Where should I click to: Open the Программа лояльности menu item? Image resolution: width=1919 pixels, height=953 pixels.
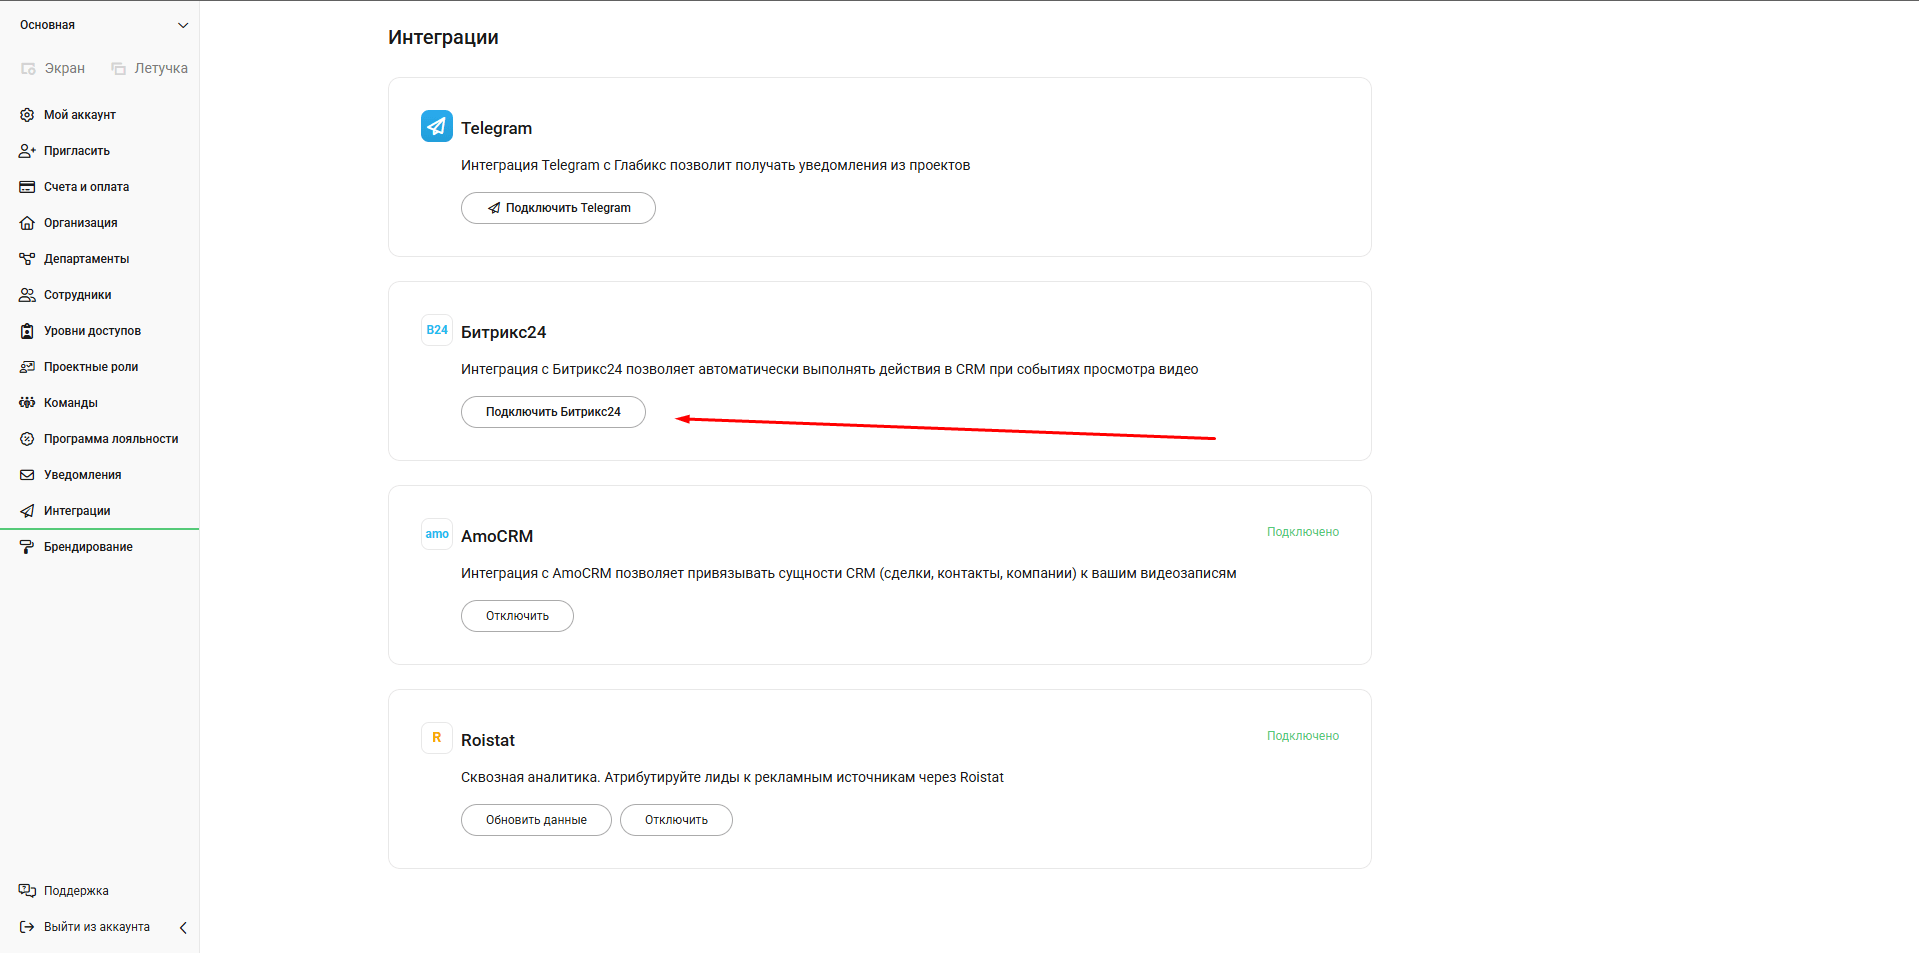click(110, 439)
